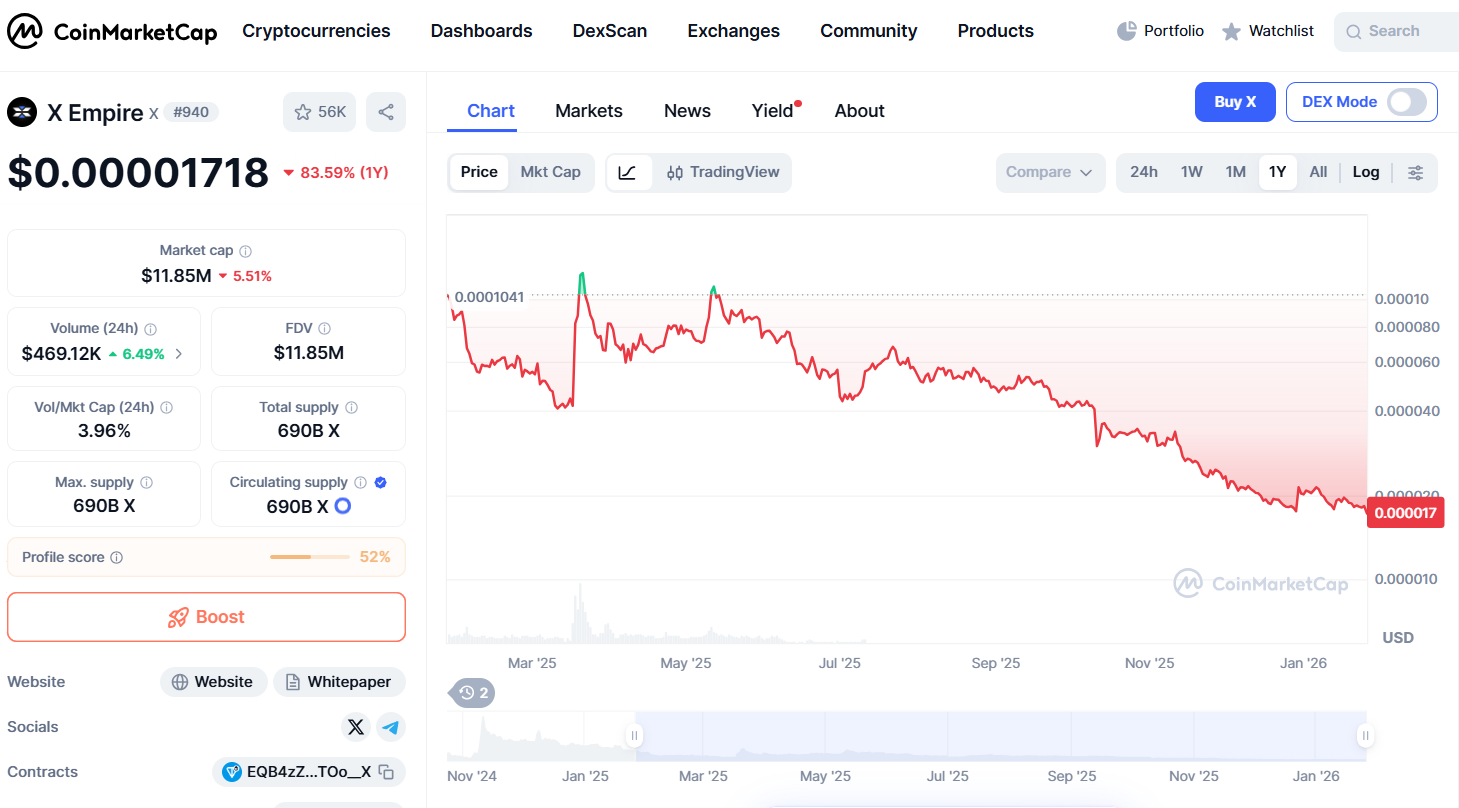Copy the contract address icon
1459x808 pixels.
pos(386,772)
